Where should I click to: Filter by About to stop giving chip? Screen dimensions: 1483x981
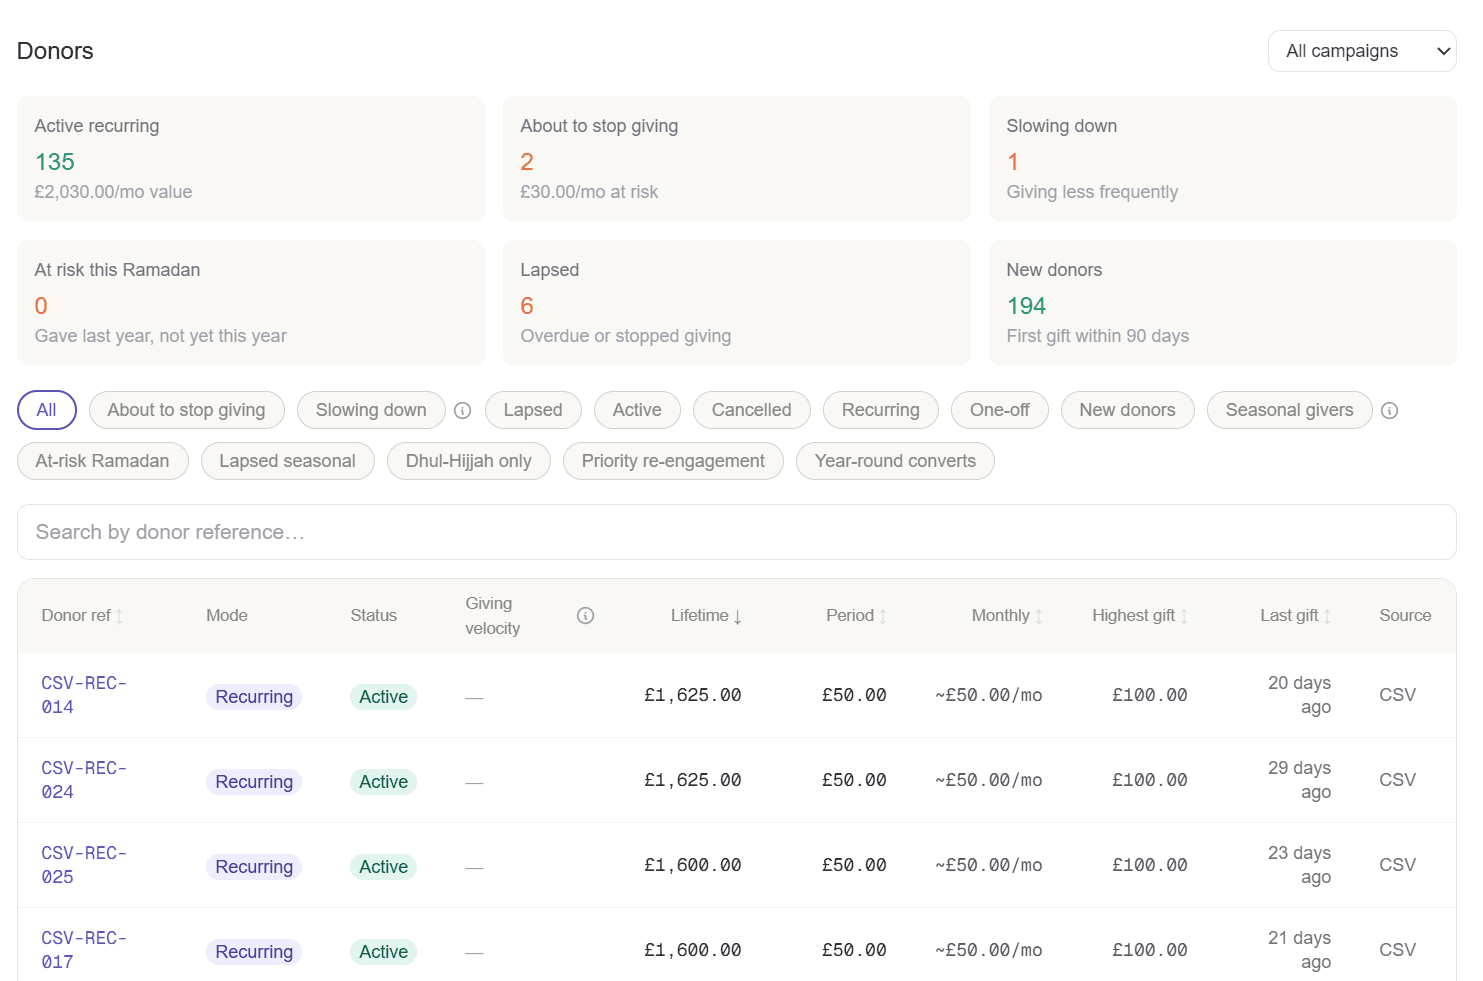(x=187, y=410)
